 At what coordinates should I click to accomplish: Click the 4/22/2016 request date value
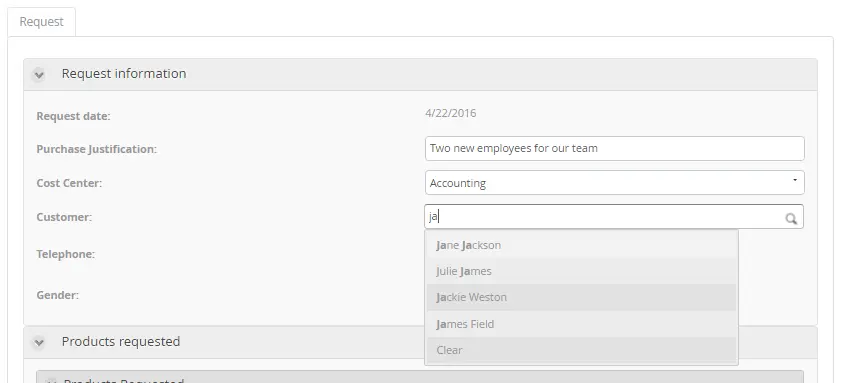click(x=451, y=113)
